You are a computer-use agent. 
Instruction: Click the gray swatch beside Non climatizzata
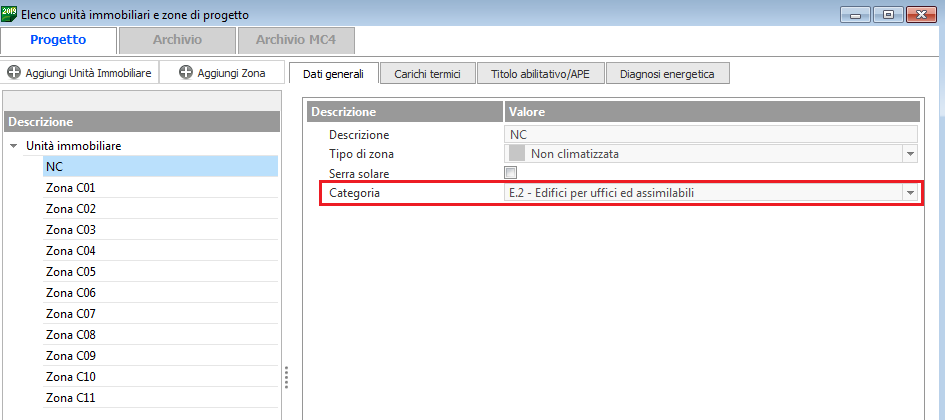[x=517, y=154]
